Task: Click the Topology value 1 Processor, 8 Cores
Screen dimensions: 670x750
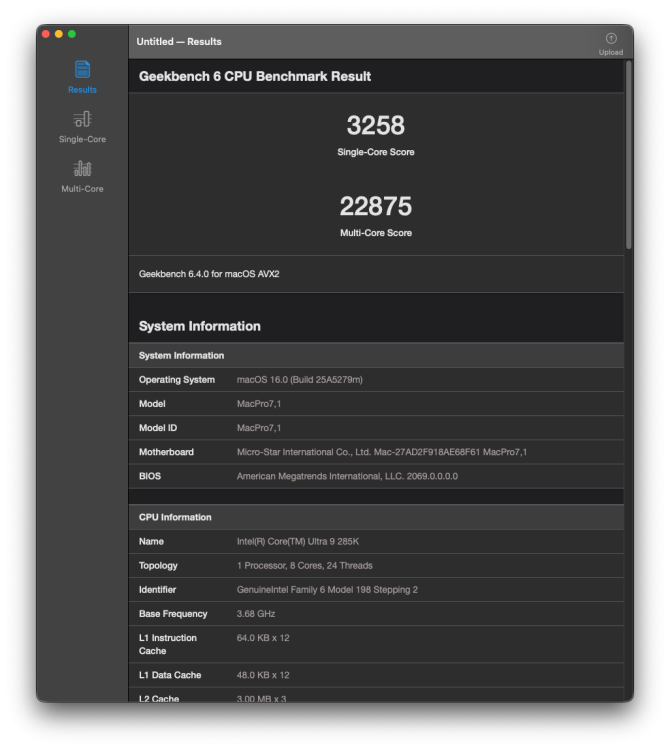Action: pos(304,565)
